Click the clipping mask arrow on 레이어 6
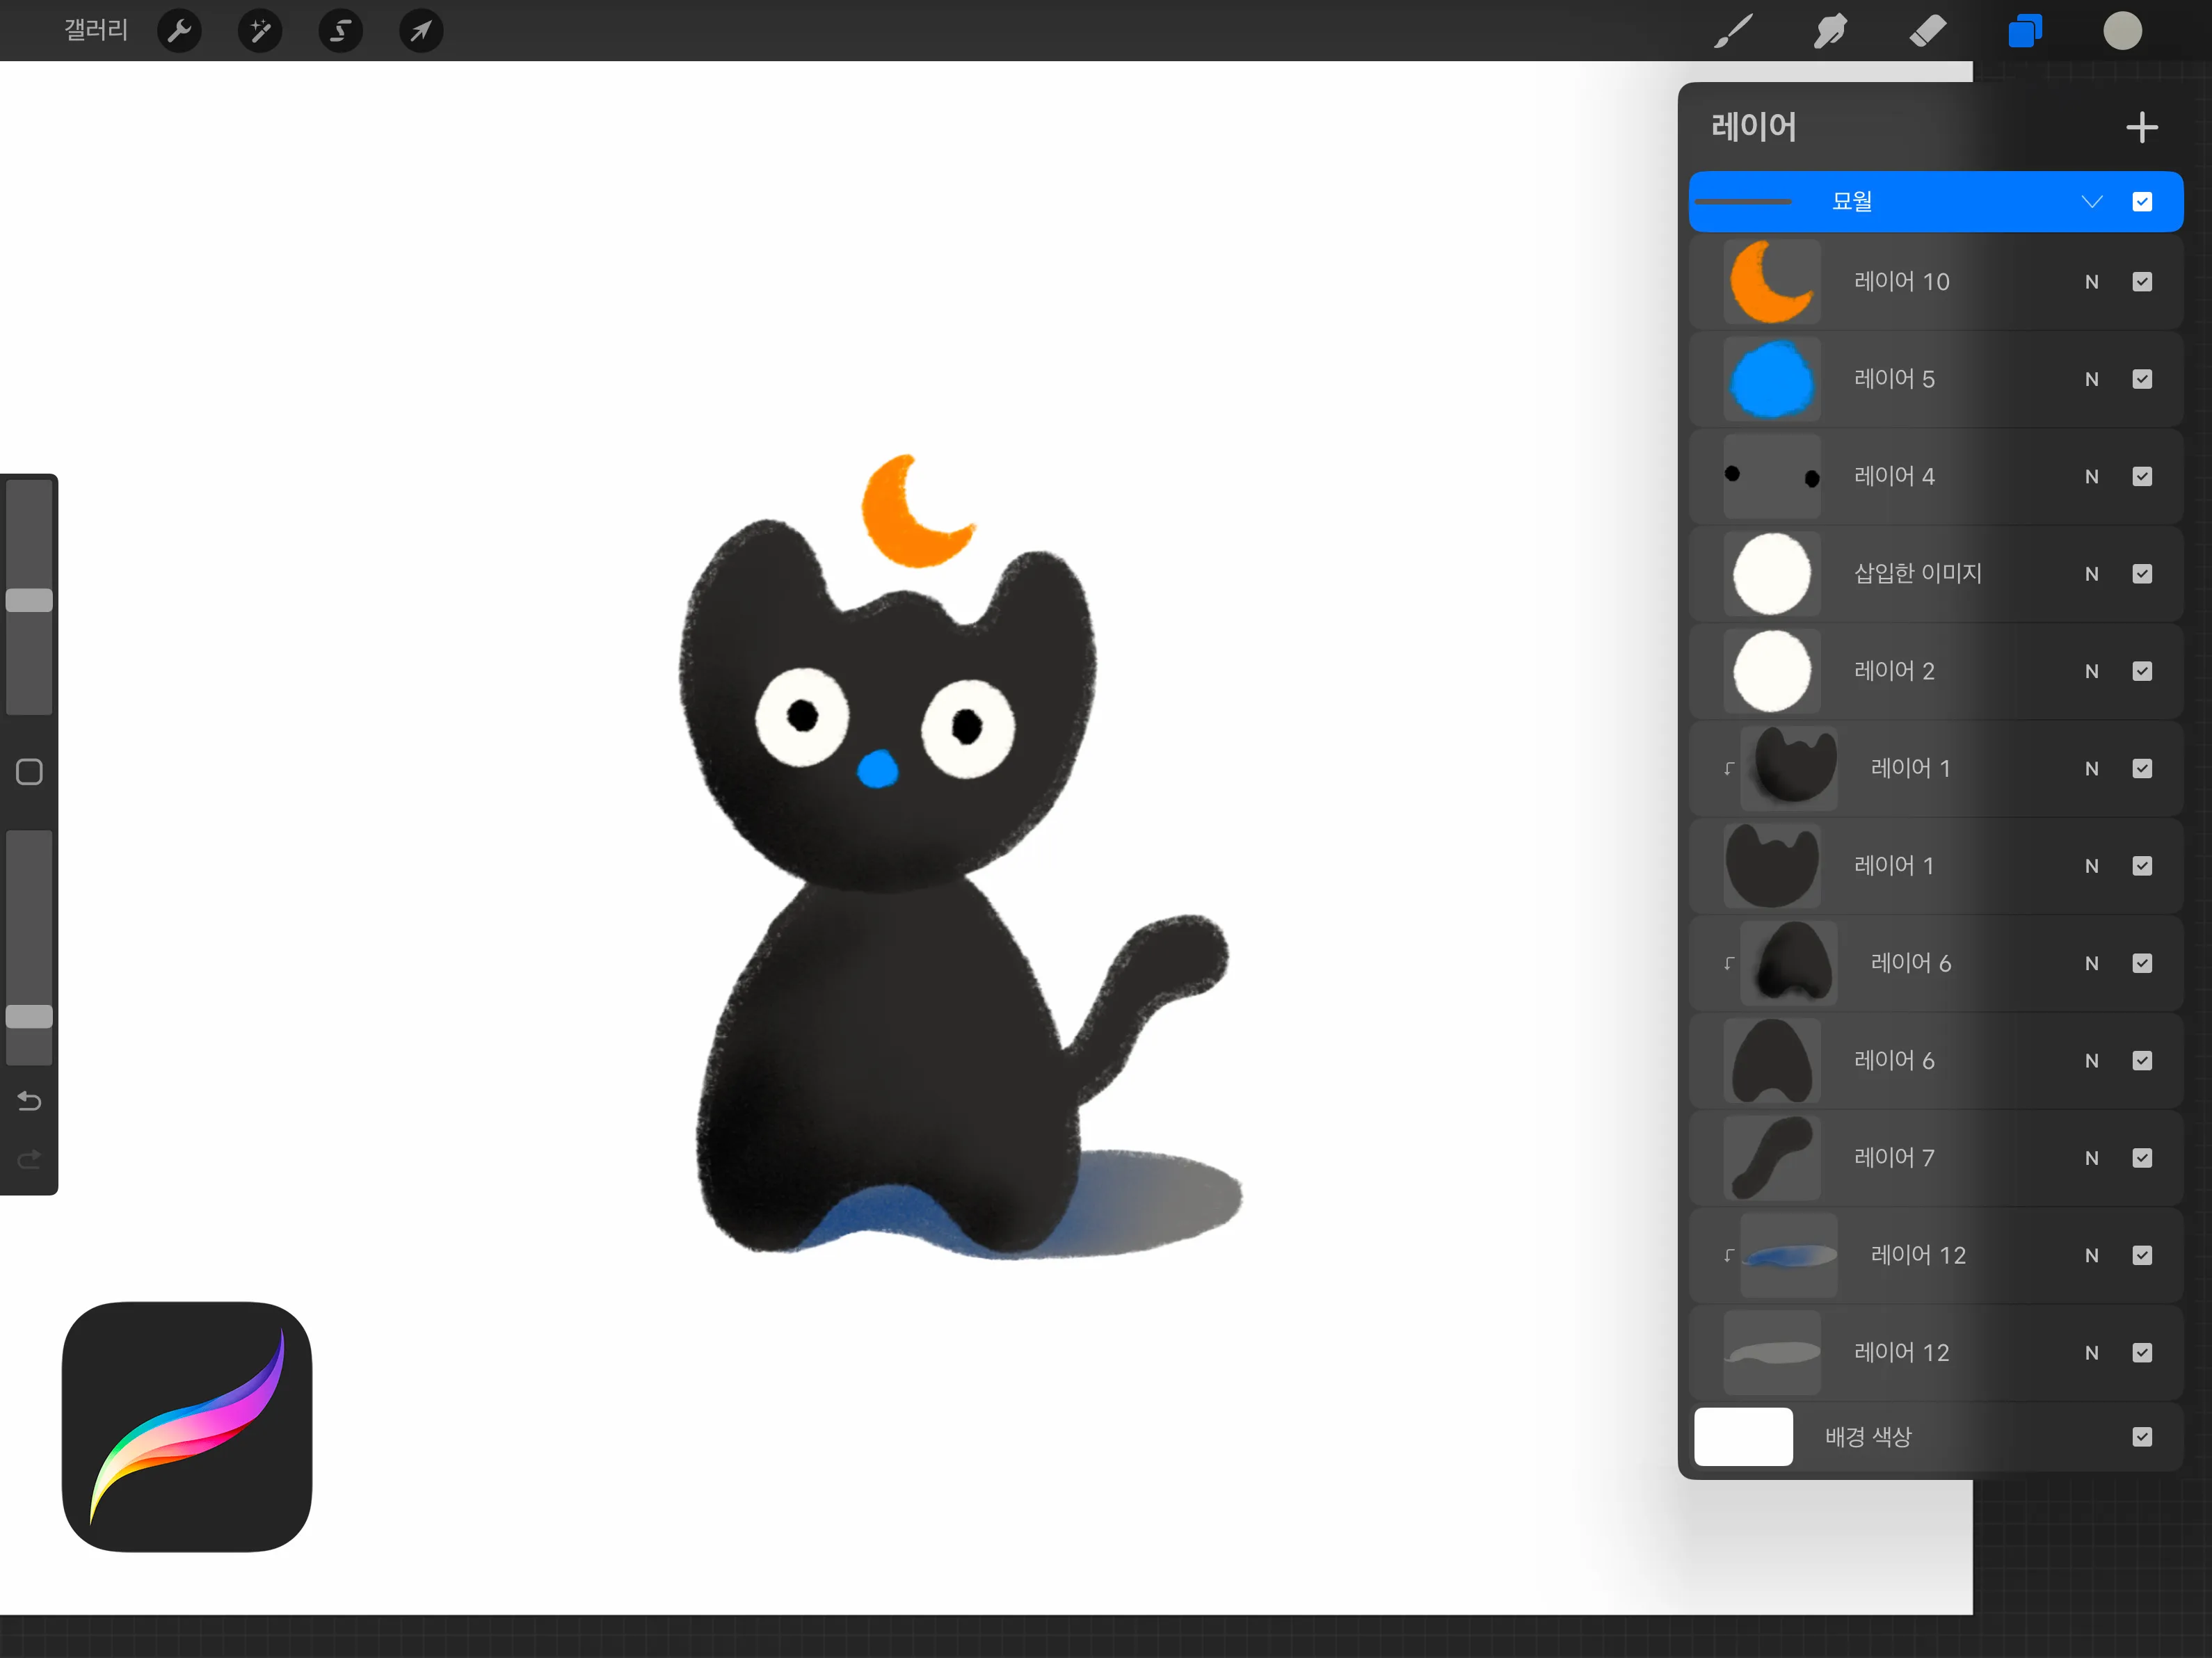 1728,964
